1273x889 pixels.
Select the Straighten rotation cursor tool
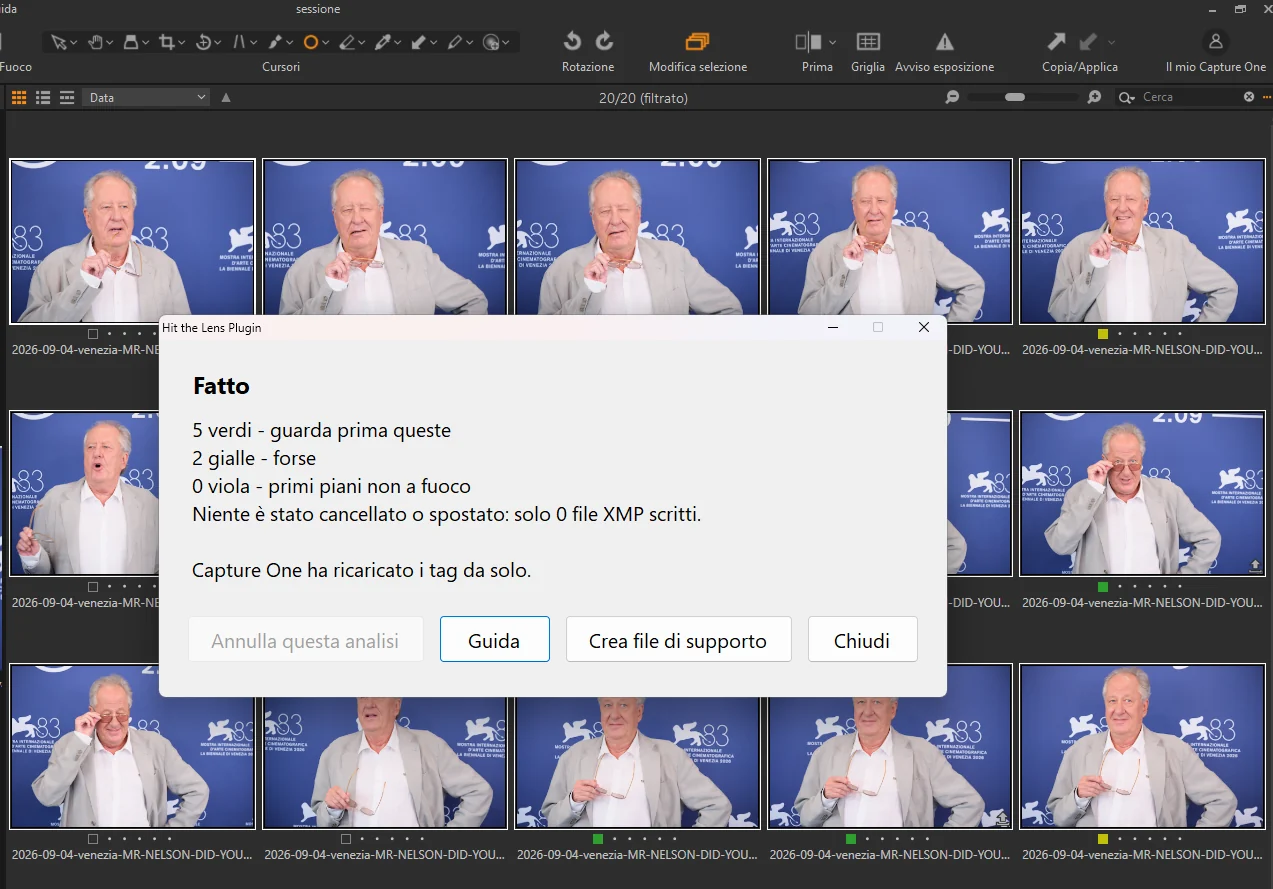(x=203, y=42)
